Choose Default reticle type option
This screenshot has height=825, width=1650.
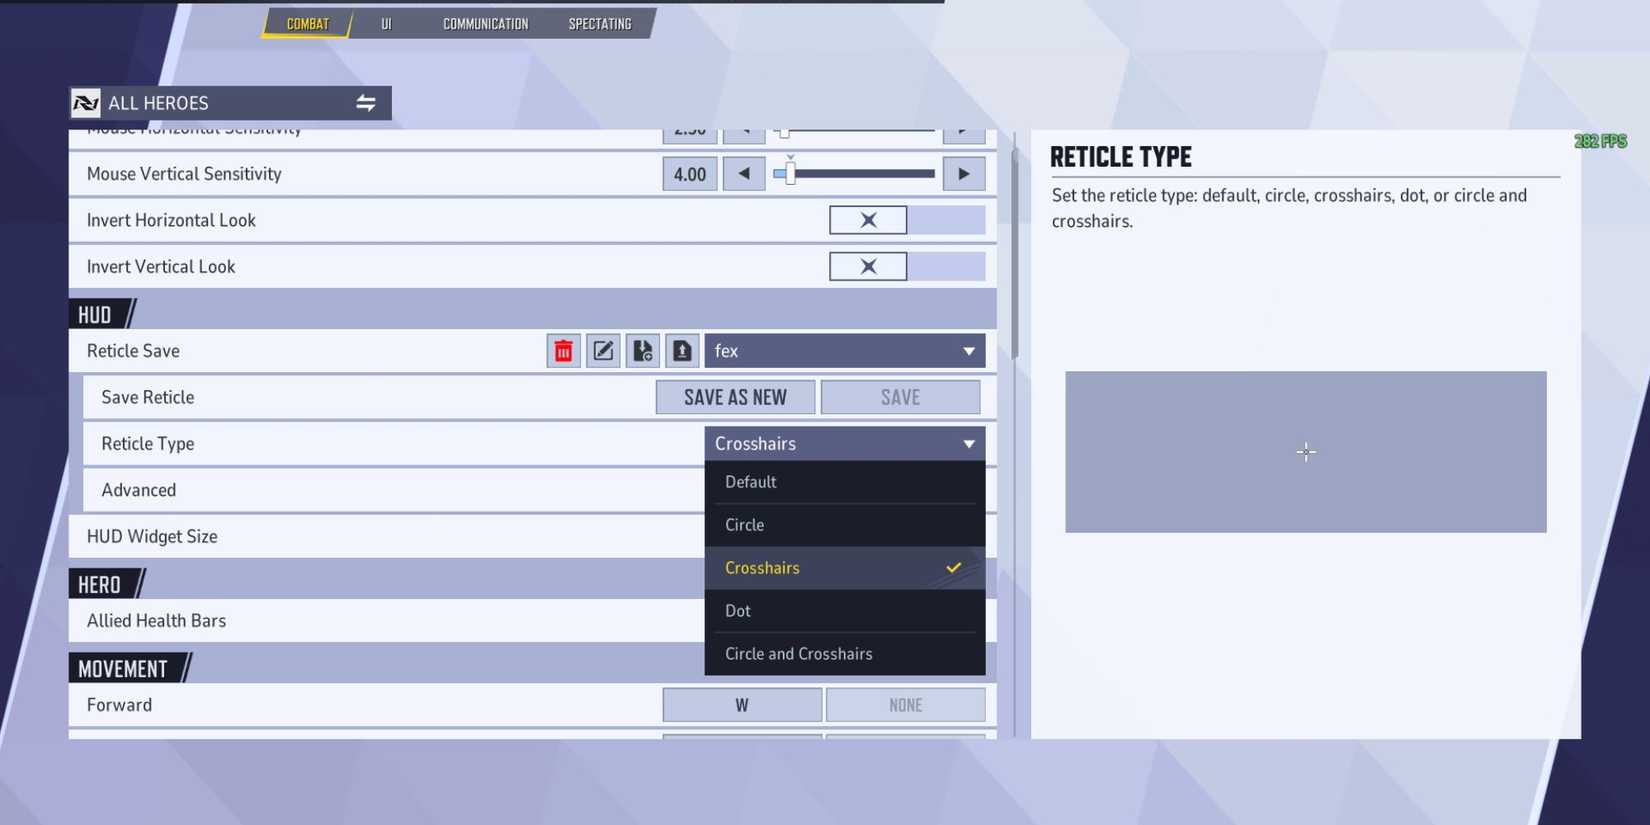(x=845, y=482)
